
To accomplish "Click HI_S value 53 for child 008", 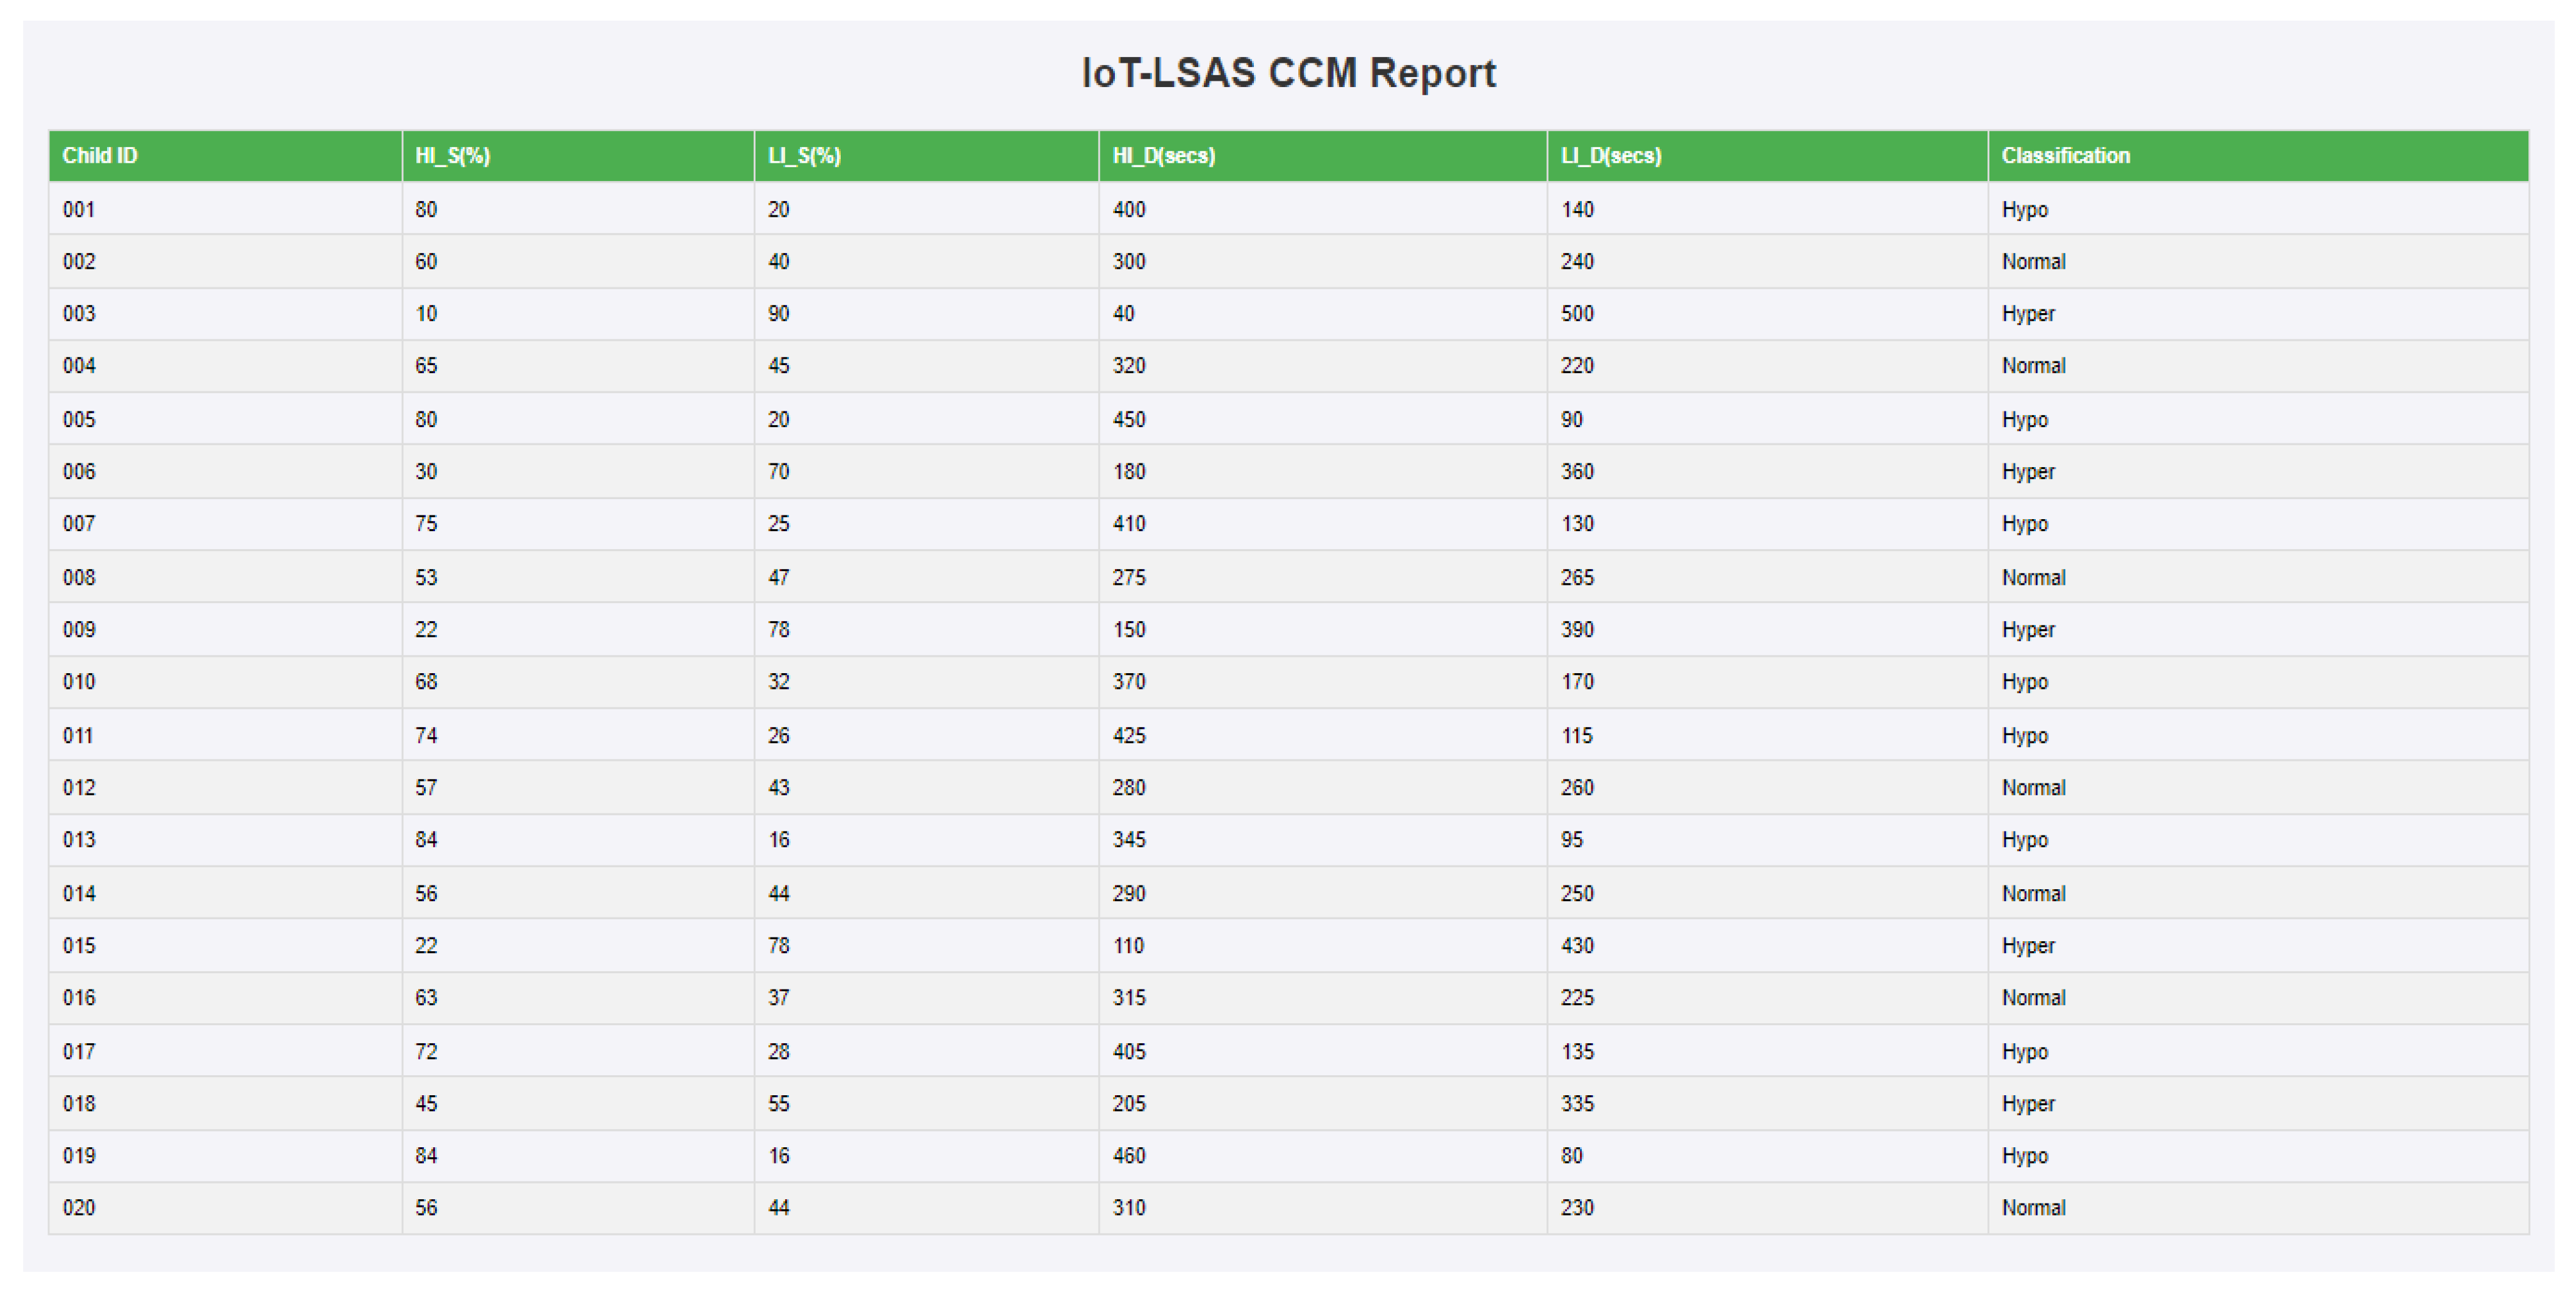I will pyautogui.click(x=426, y=578).
